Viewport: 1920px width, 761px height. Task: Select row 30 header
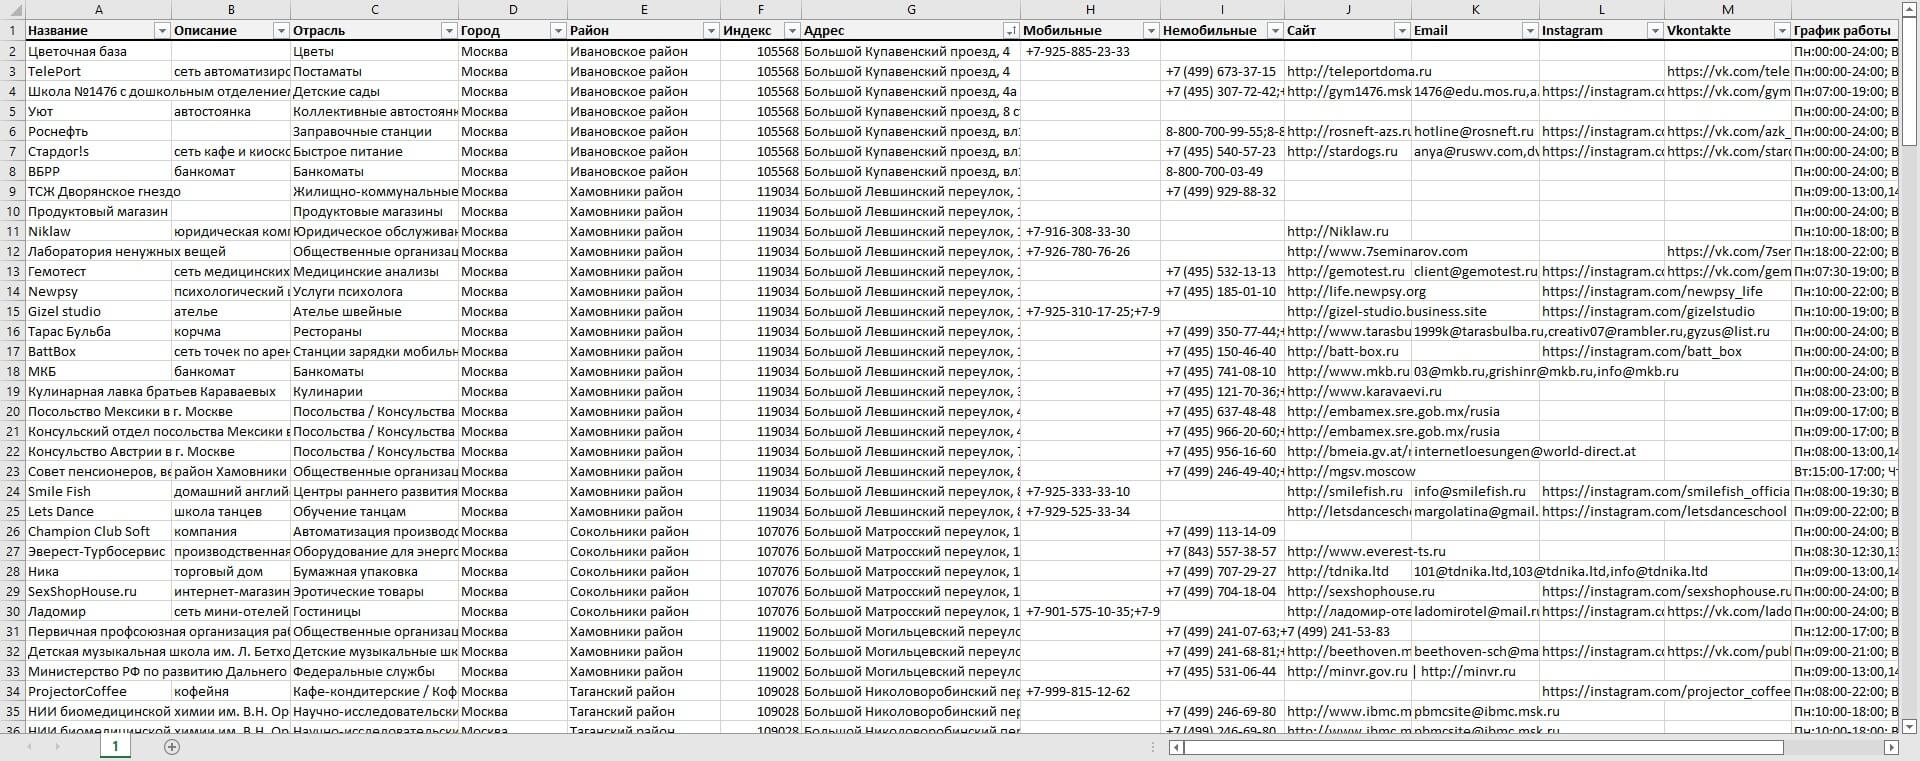[x=12, y=611]
